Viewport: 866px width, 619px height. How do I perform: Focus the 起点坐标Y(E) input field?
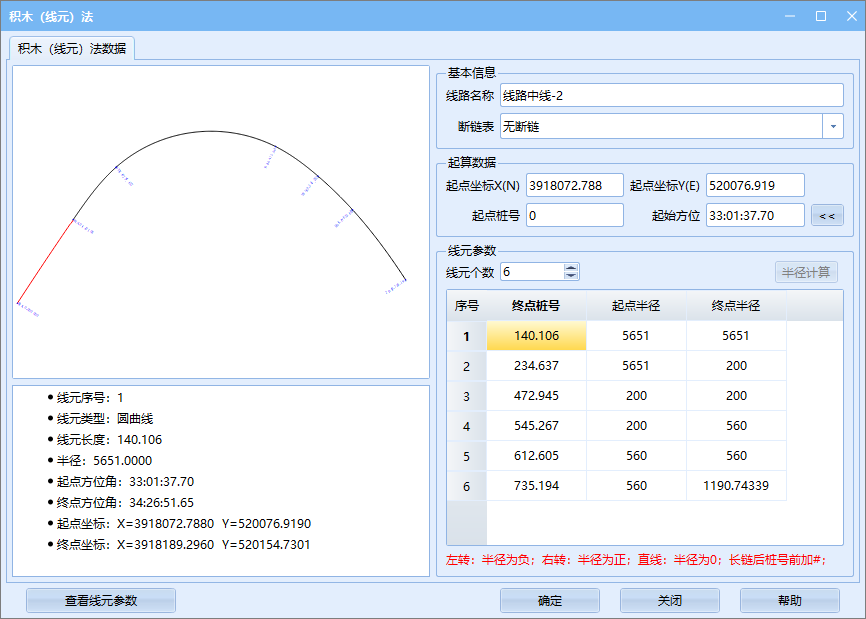pos(754,185)
